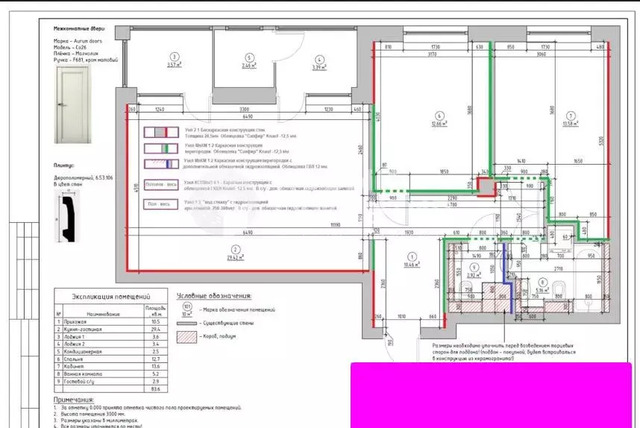This screenshot has height=428, width=640.
Task: Click the black plinth profile image
Action: 67,218
